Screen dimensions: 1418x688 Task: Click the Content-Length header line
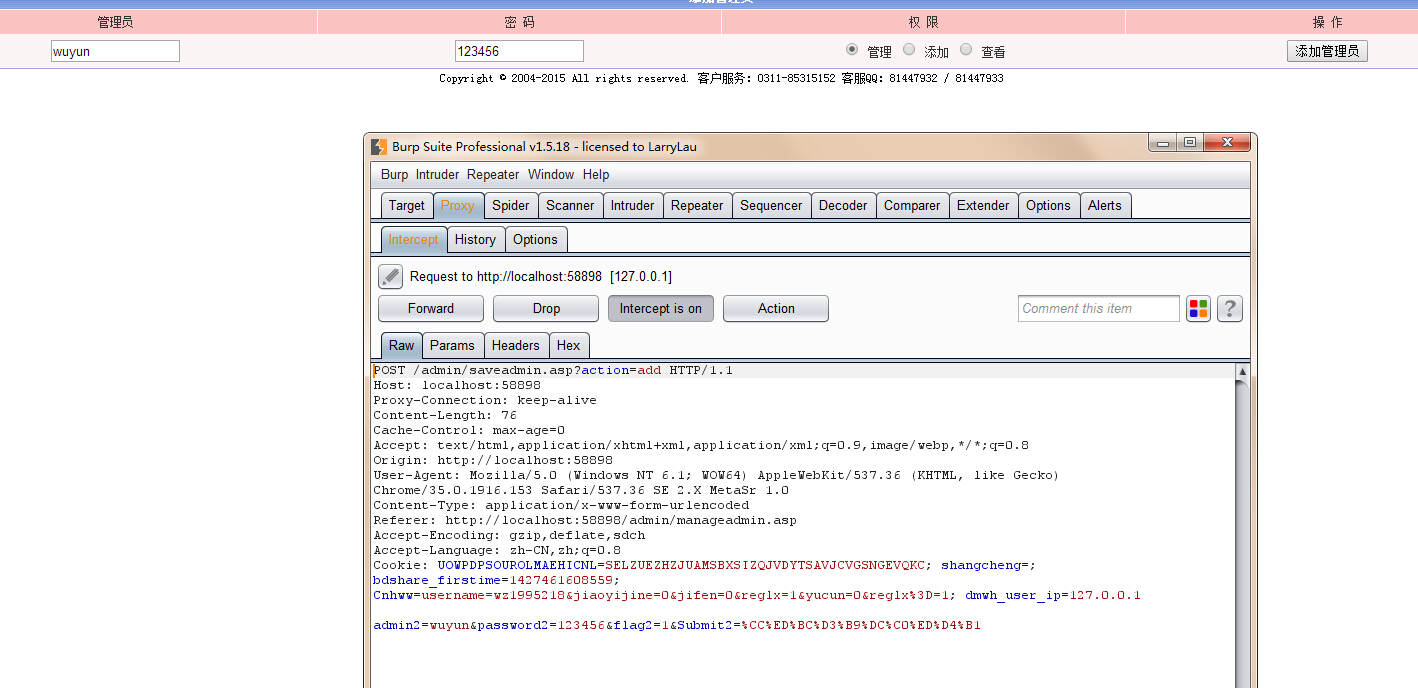pos(445,415)
